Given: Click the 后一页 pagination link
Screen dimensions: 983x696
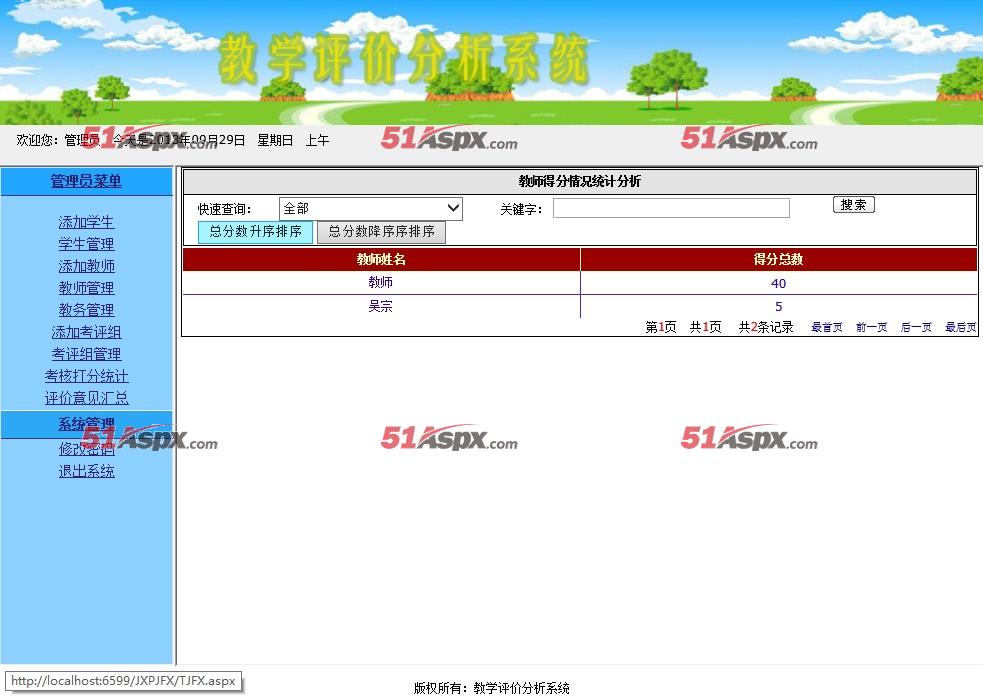Looking at the screenshot, I should click(x=916, y=327).
